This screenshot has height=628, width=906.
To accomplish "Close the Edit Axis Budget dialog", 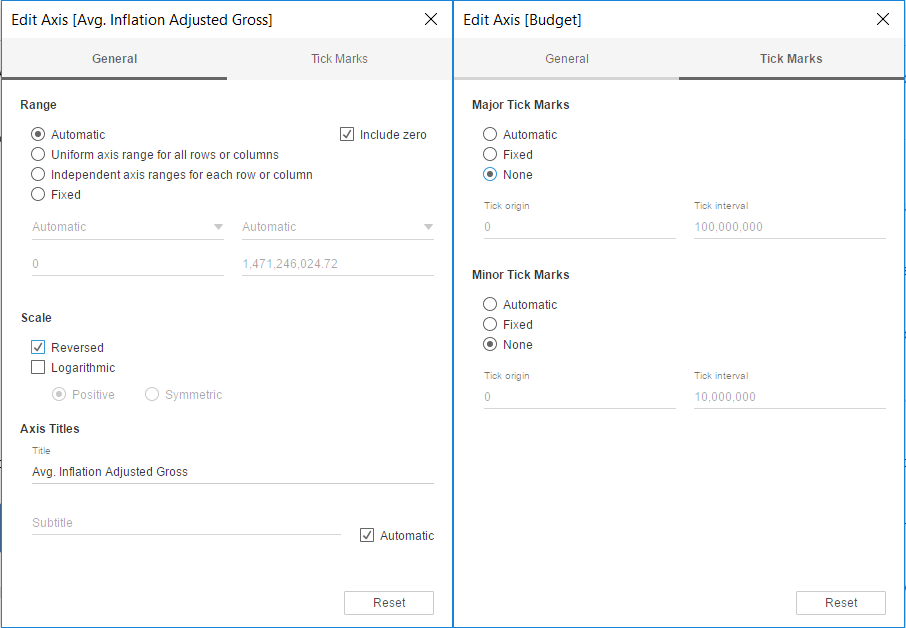I will [x=883, y=19].
